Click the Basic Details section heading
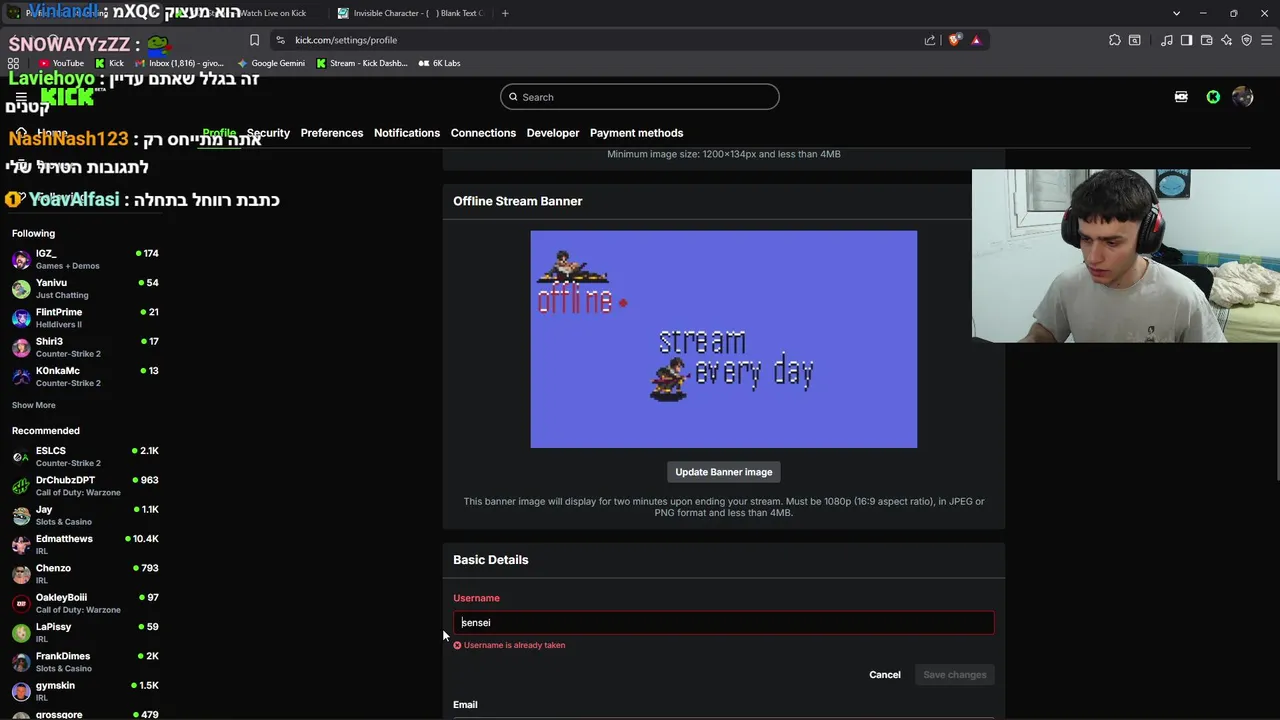 coord(490,560)
